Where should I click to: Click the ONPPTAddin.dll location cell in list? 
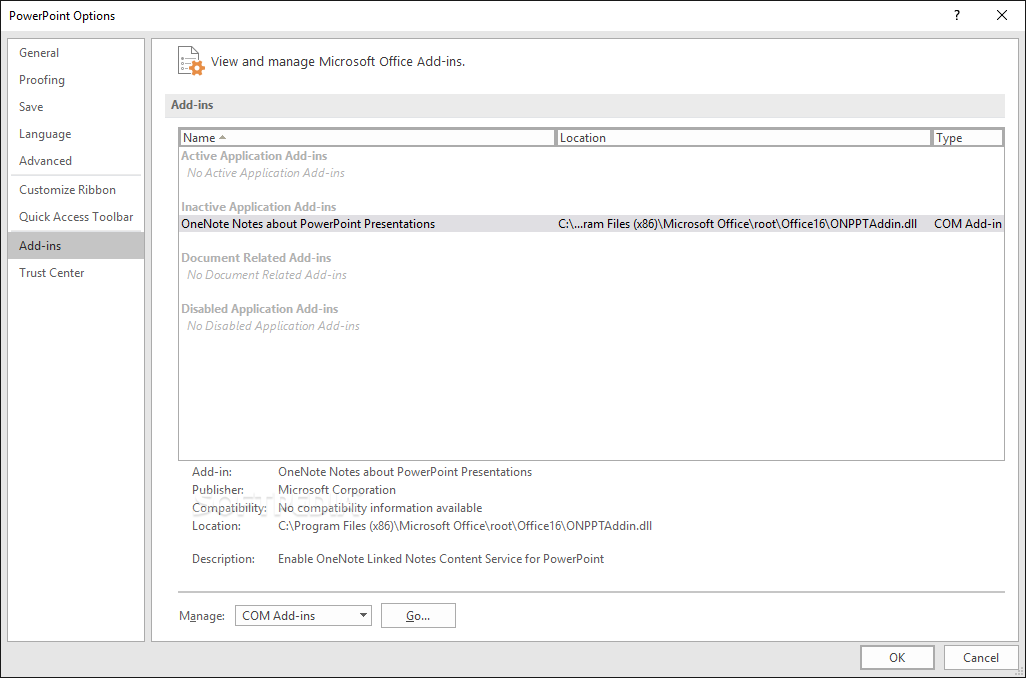(737, 224)
